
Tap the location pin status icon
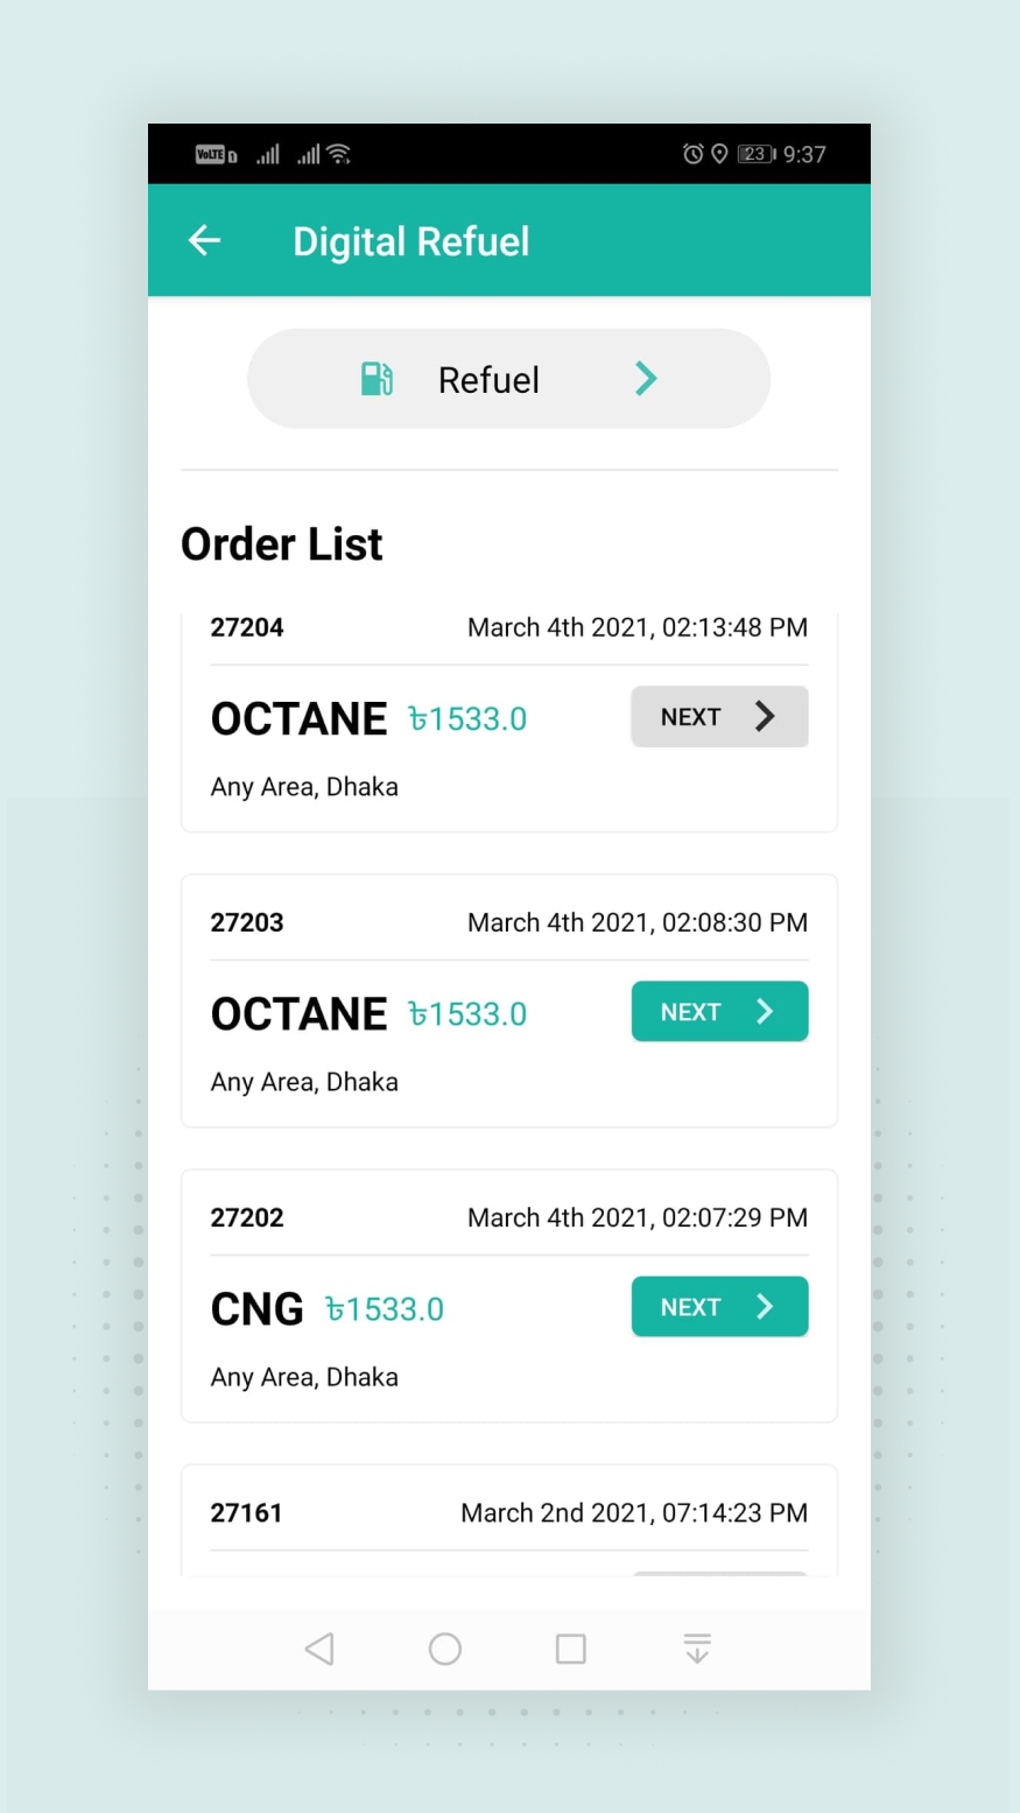tap(719, 154)
